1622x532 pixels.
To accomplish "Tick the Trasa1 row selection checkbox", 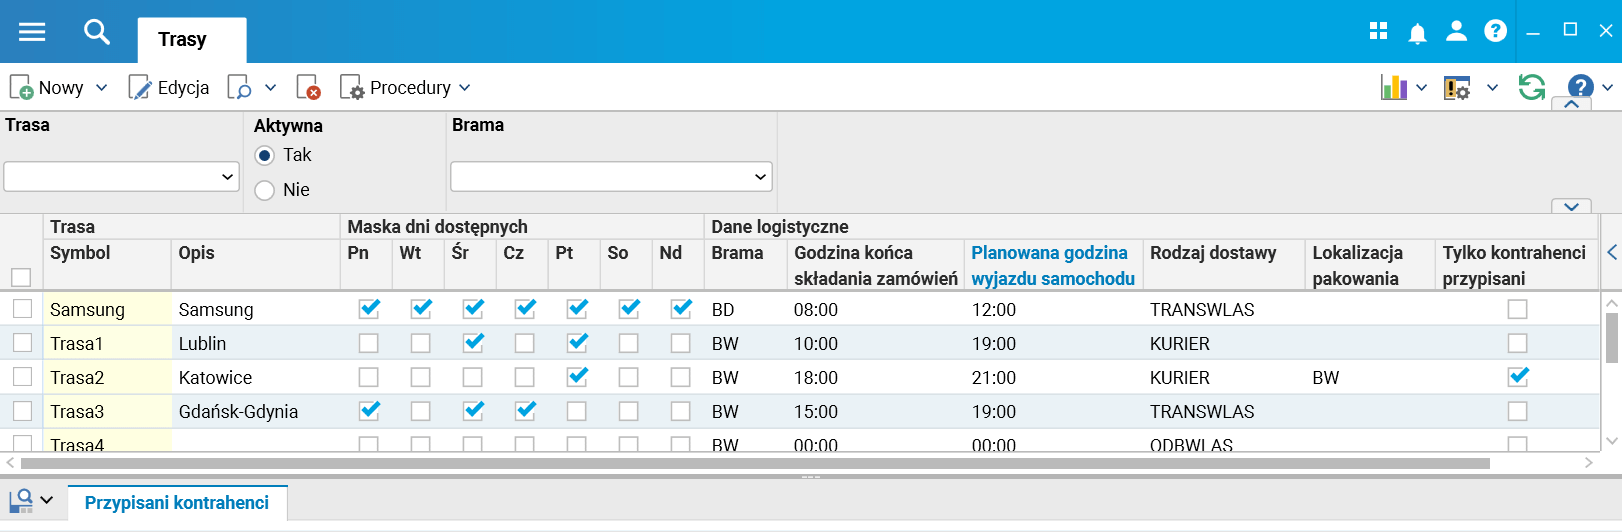I will pos(22,343).
